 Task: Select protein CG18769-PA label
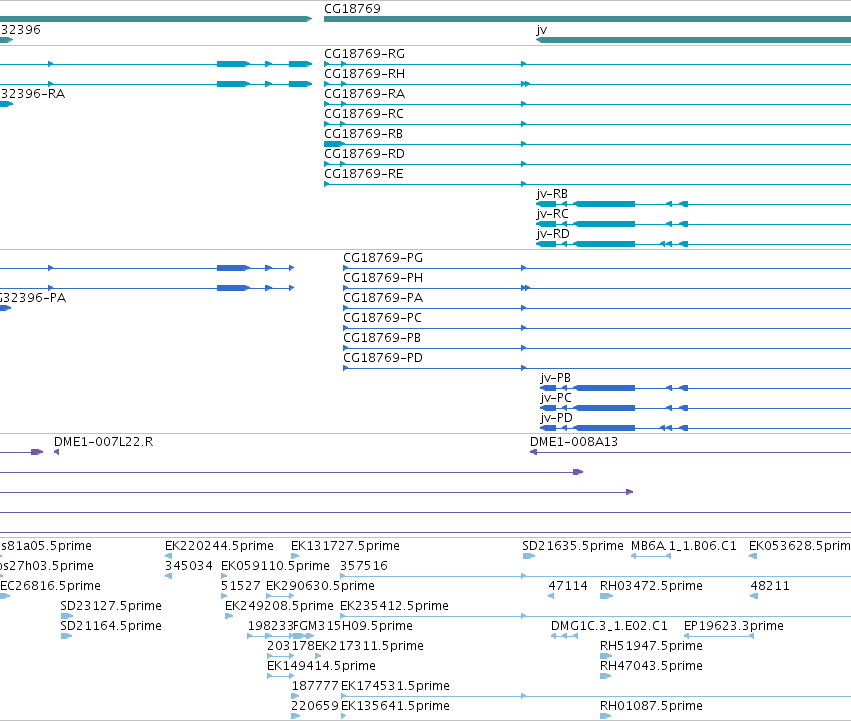(x=383, y=298)
